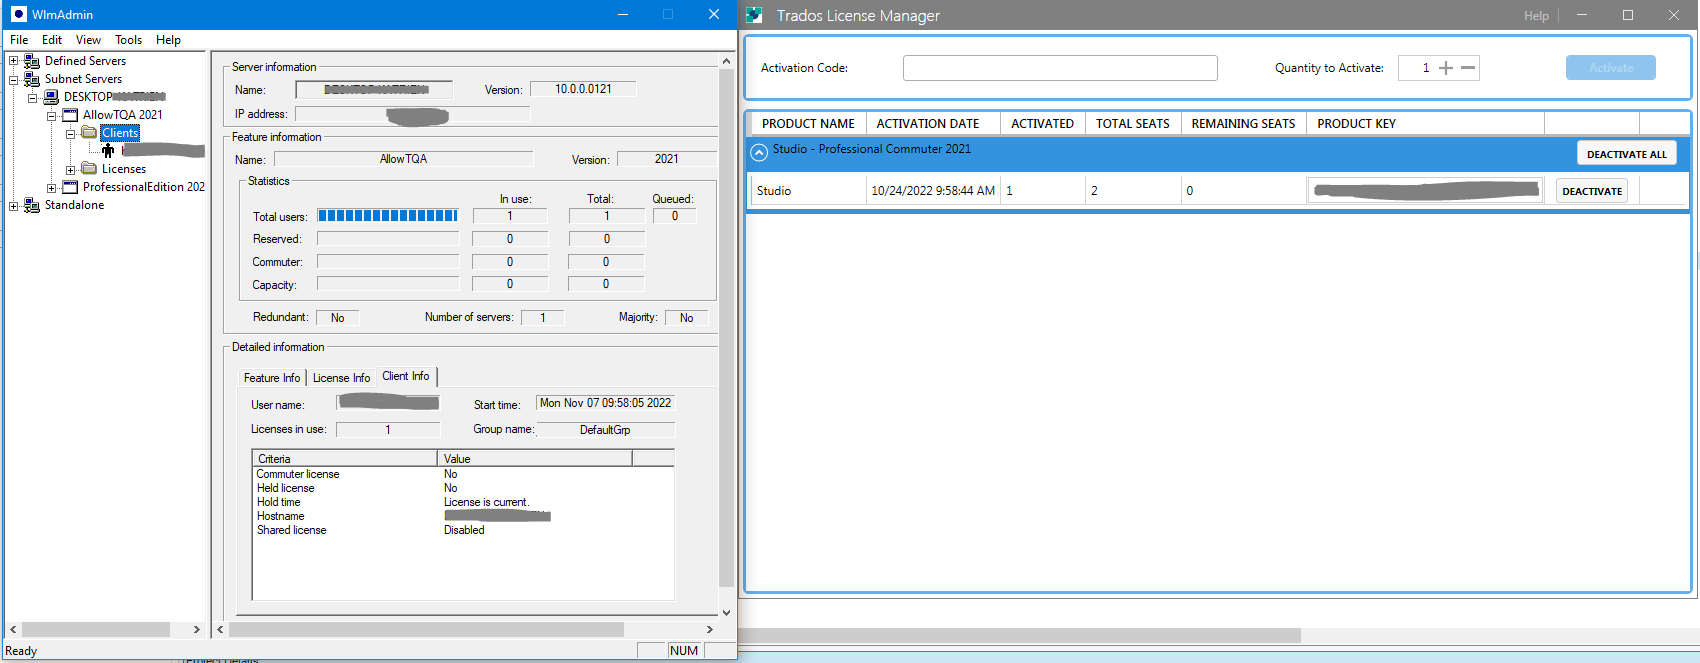Click right arrow of detail pane horizontal scrollbar
The width and height of the screenshot is (1700, 663).
[709, 630]
